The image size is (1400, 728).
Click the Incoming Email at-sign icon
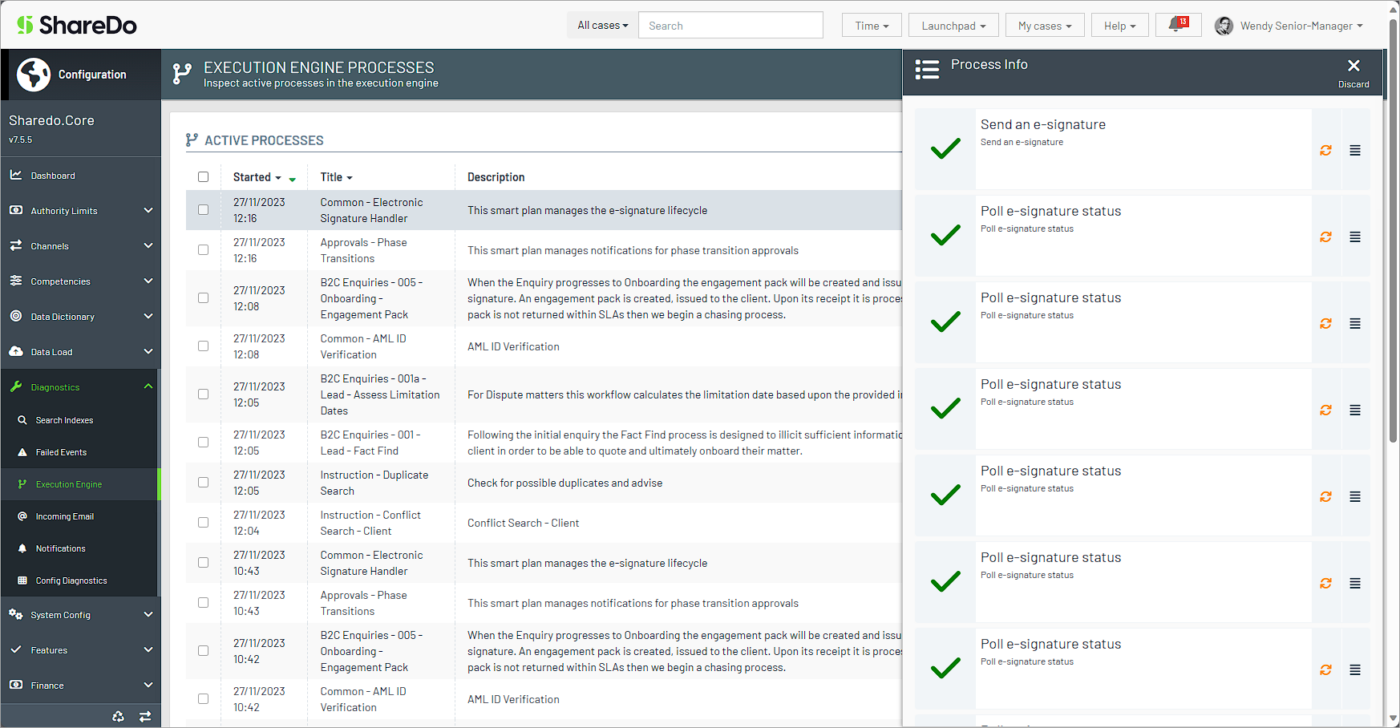point(23,516)
